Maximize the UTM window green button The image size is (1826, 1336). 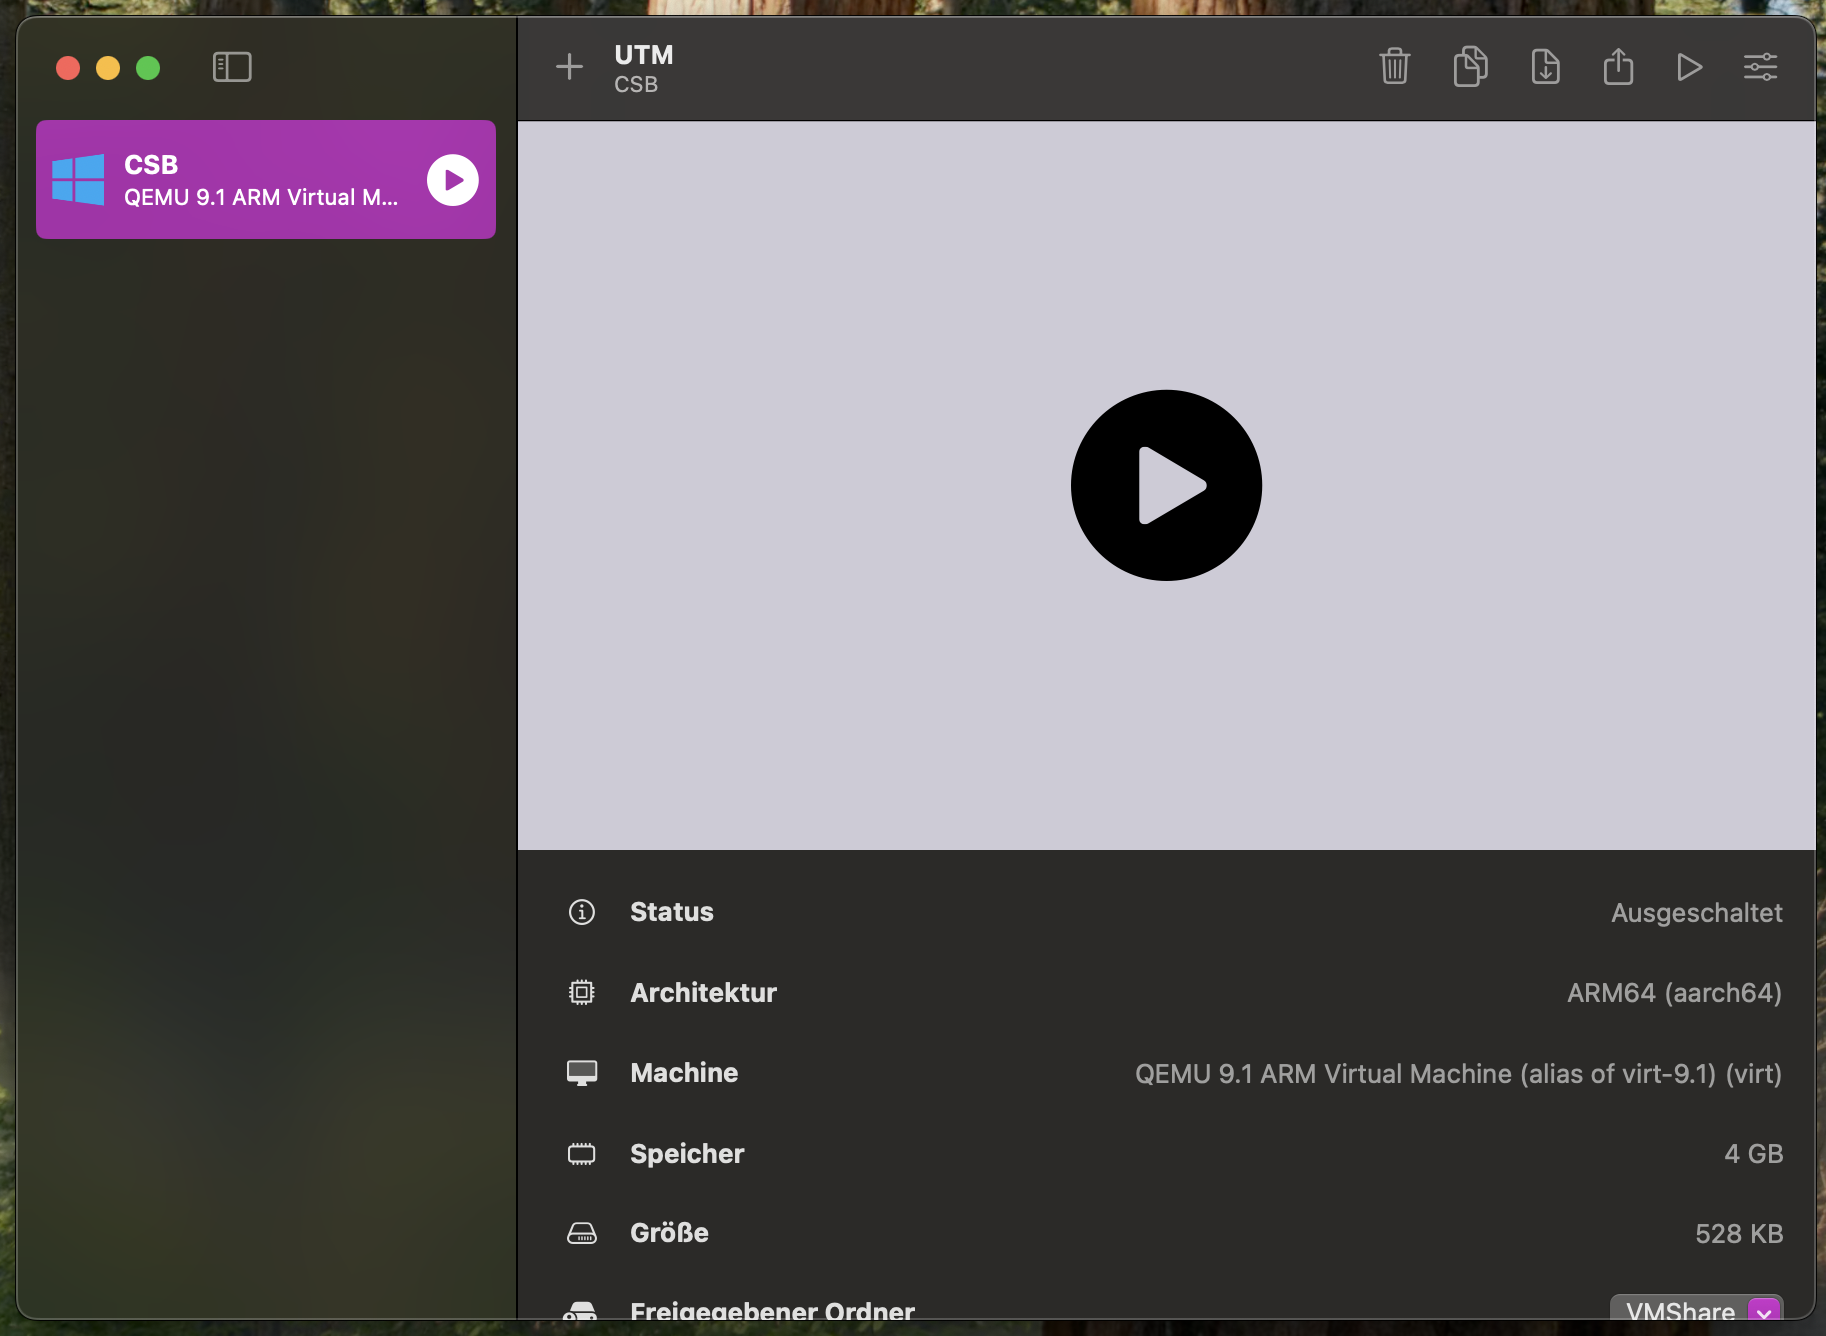(148, 68)
